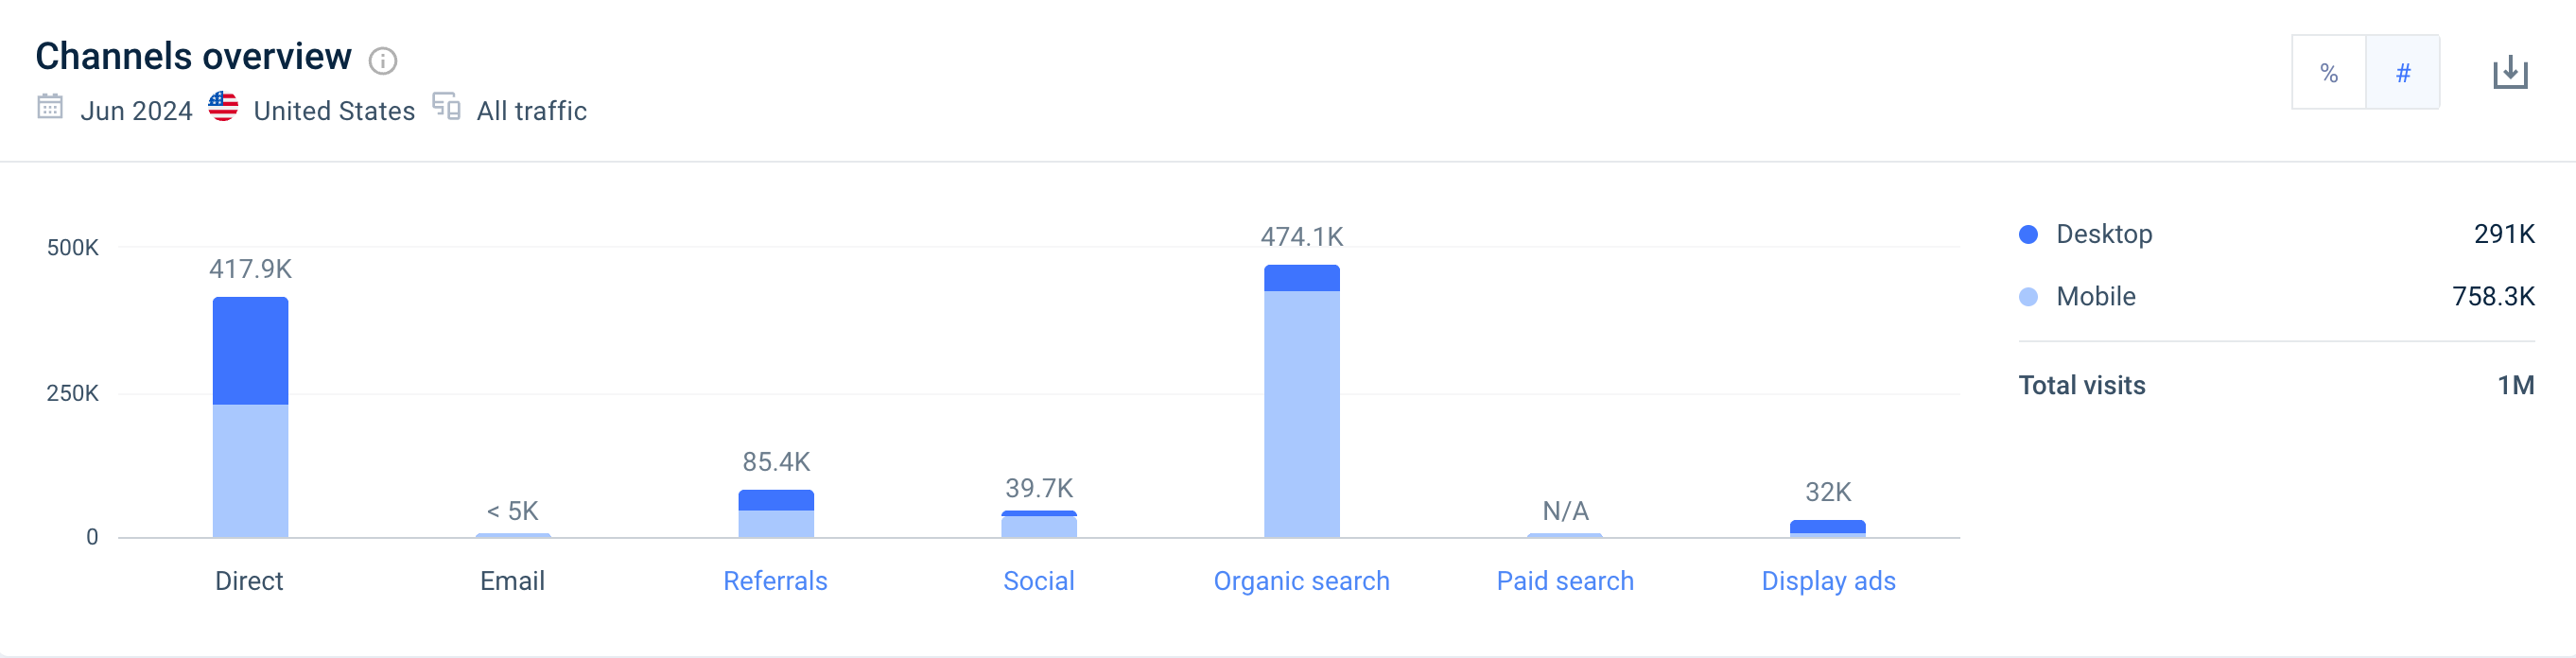Open the Social channel link
Image resolution: width=2576 pixels, height=658 pixels.
[1038, 581]
